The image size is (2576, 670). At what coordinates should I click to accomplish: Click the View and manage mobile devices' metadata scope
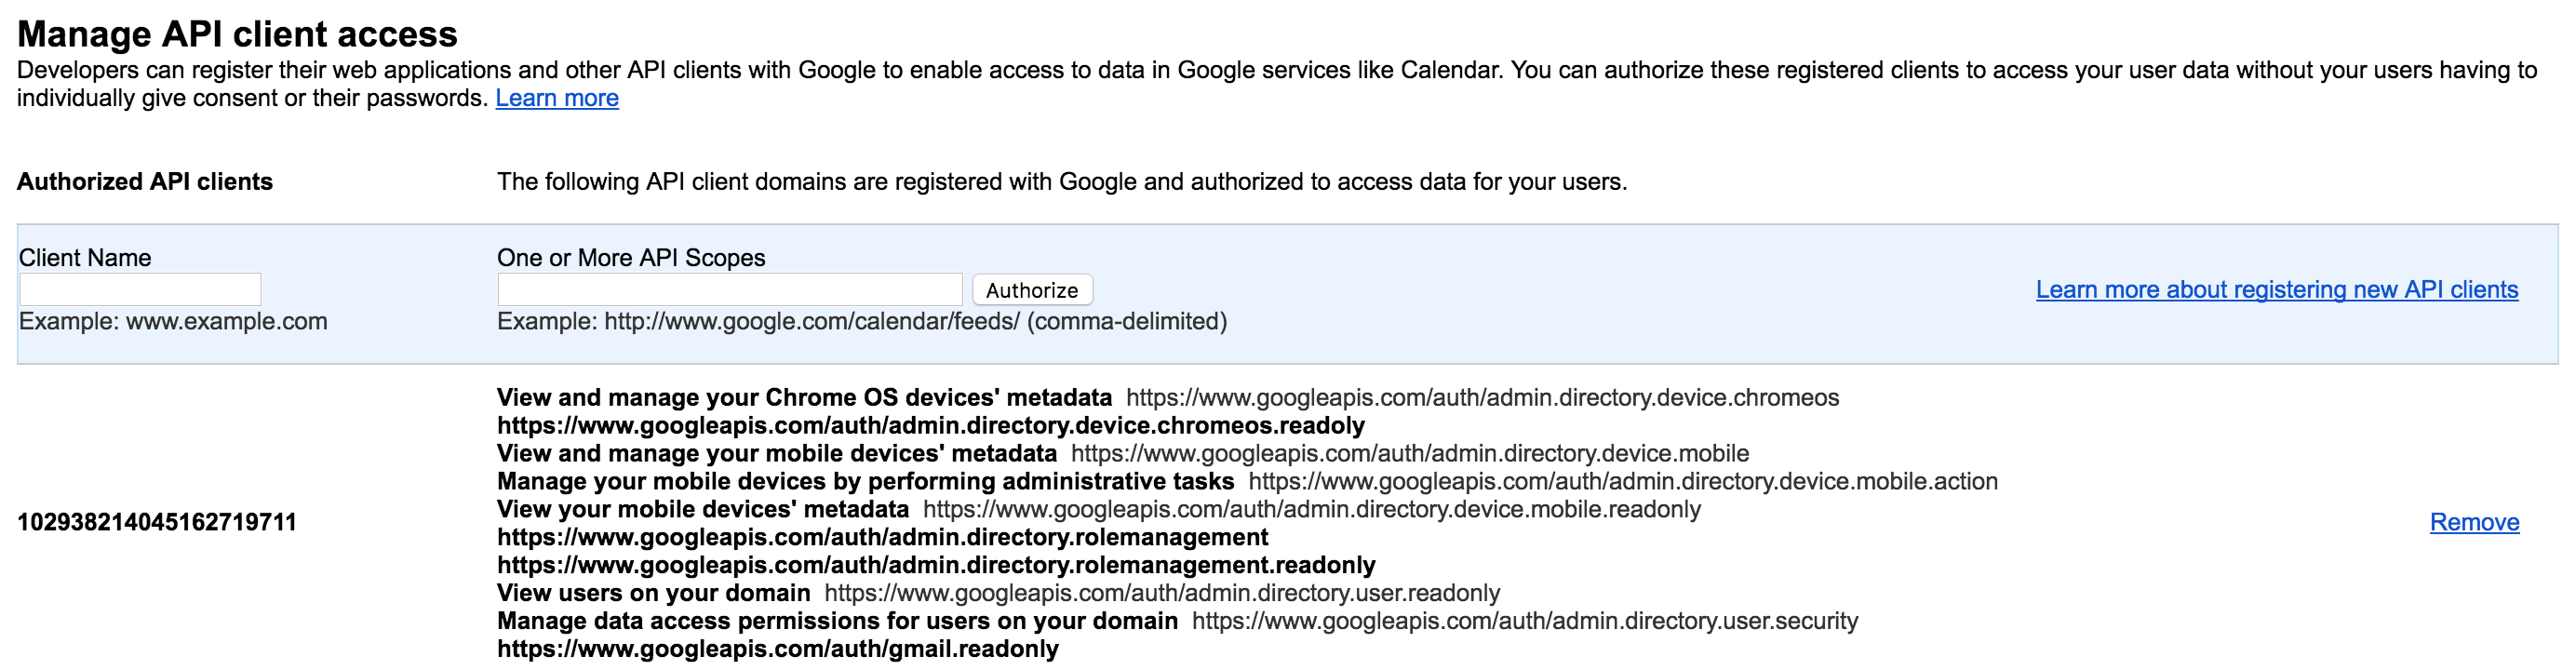776,453
